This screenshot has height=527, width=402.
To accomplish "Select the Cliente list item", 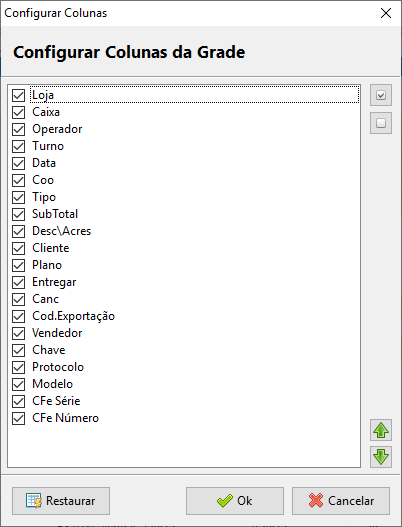I will tap(51, 248).
